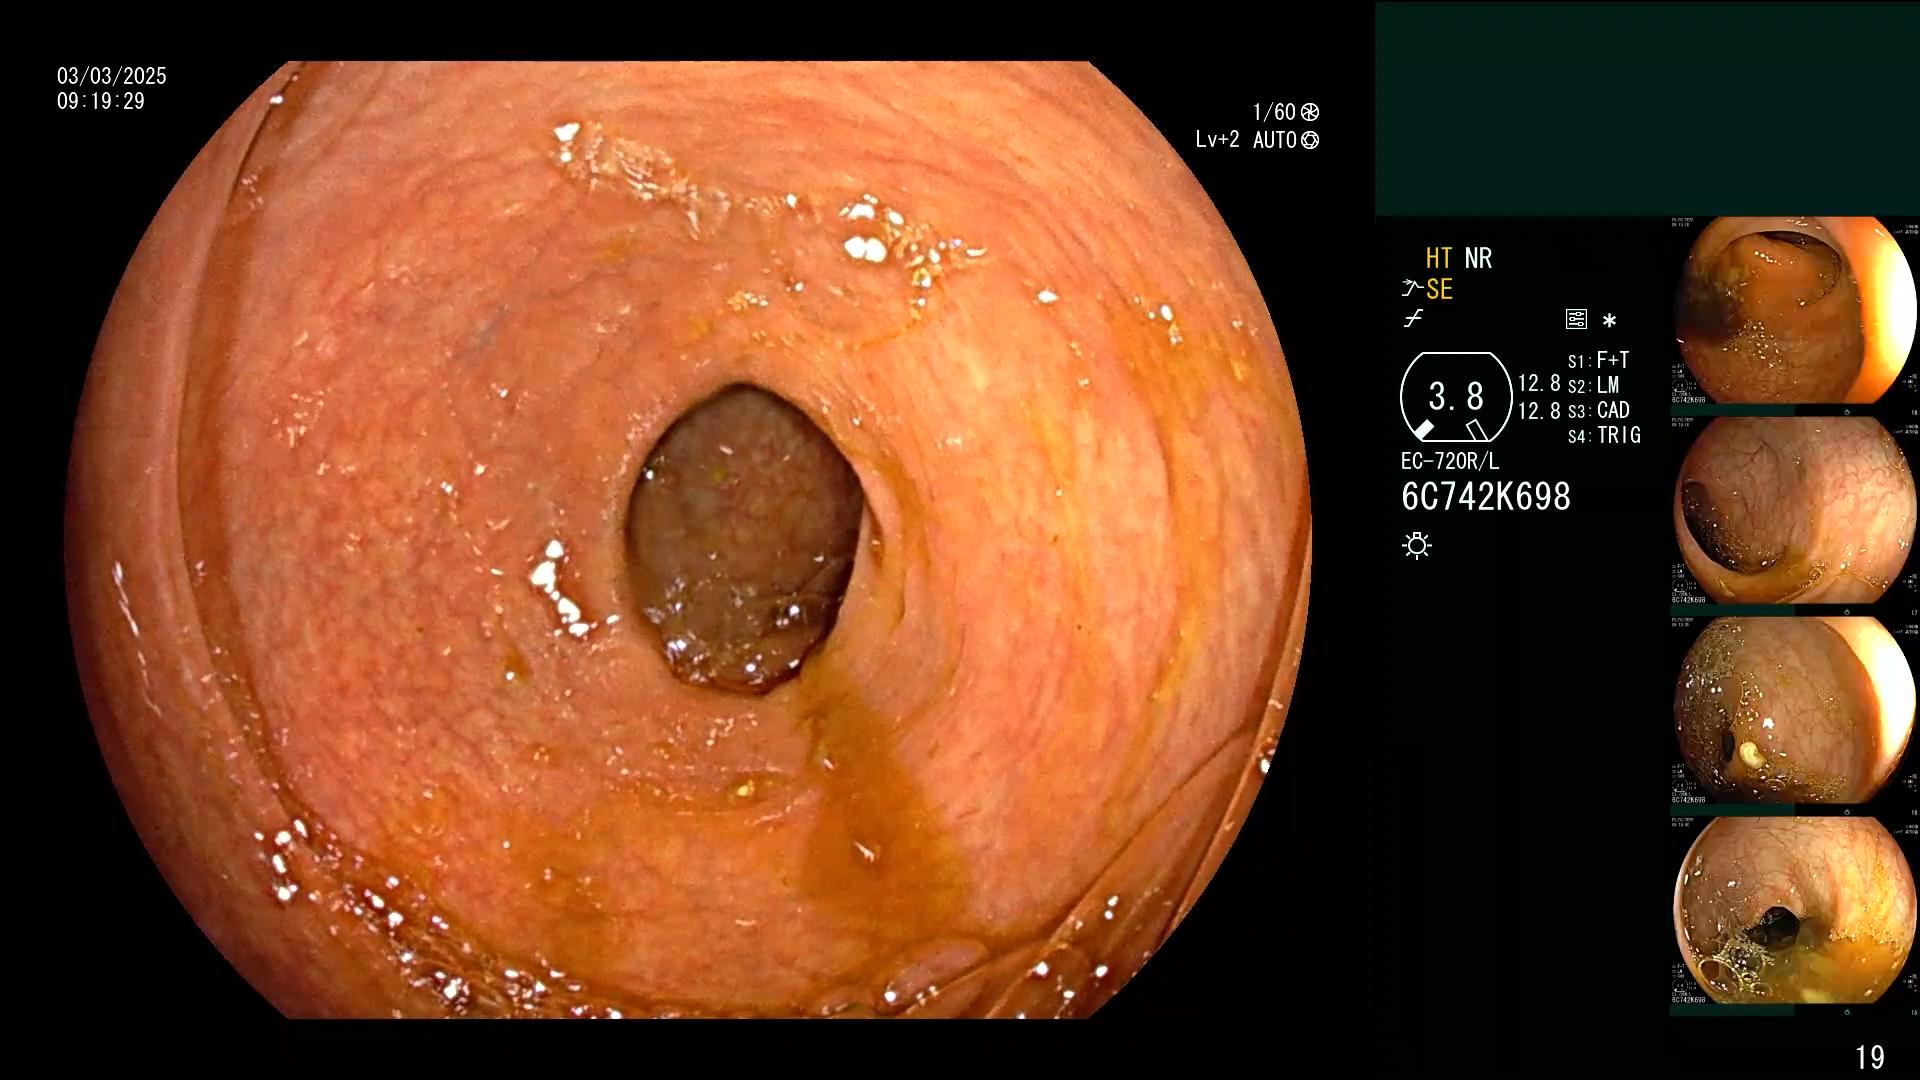The image size is (1920, 1080).
Task: Click the S4: TRIG switch assignment
Action: 1605,435
